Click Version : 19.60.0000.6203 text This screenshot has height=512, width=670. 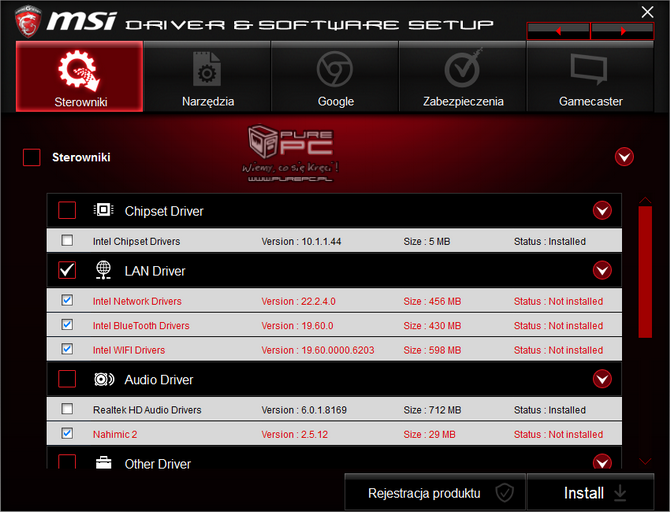tap(317, 350)
